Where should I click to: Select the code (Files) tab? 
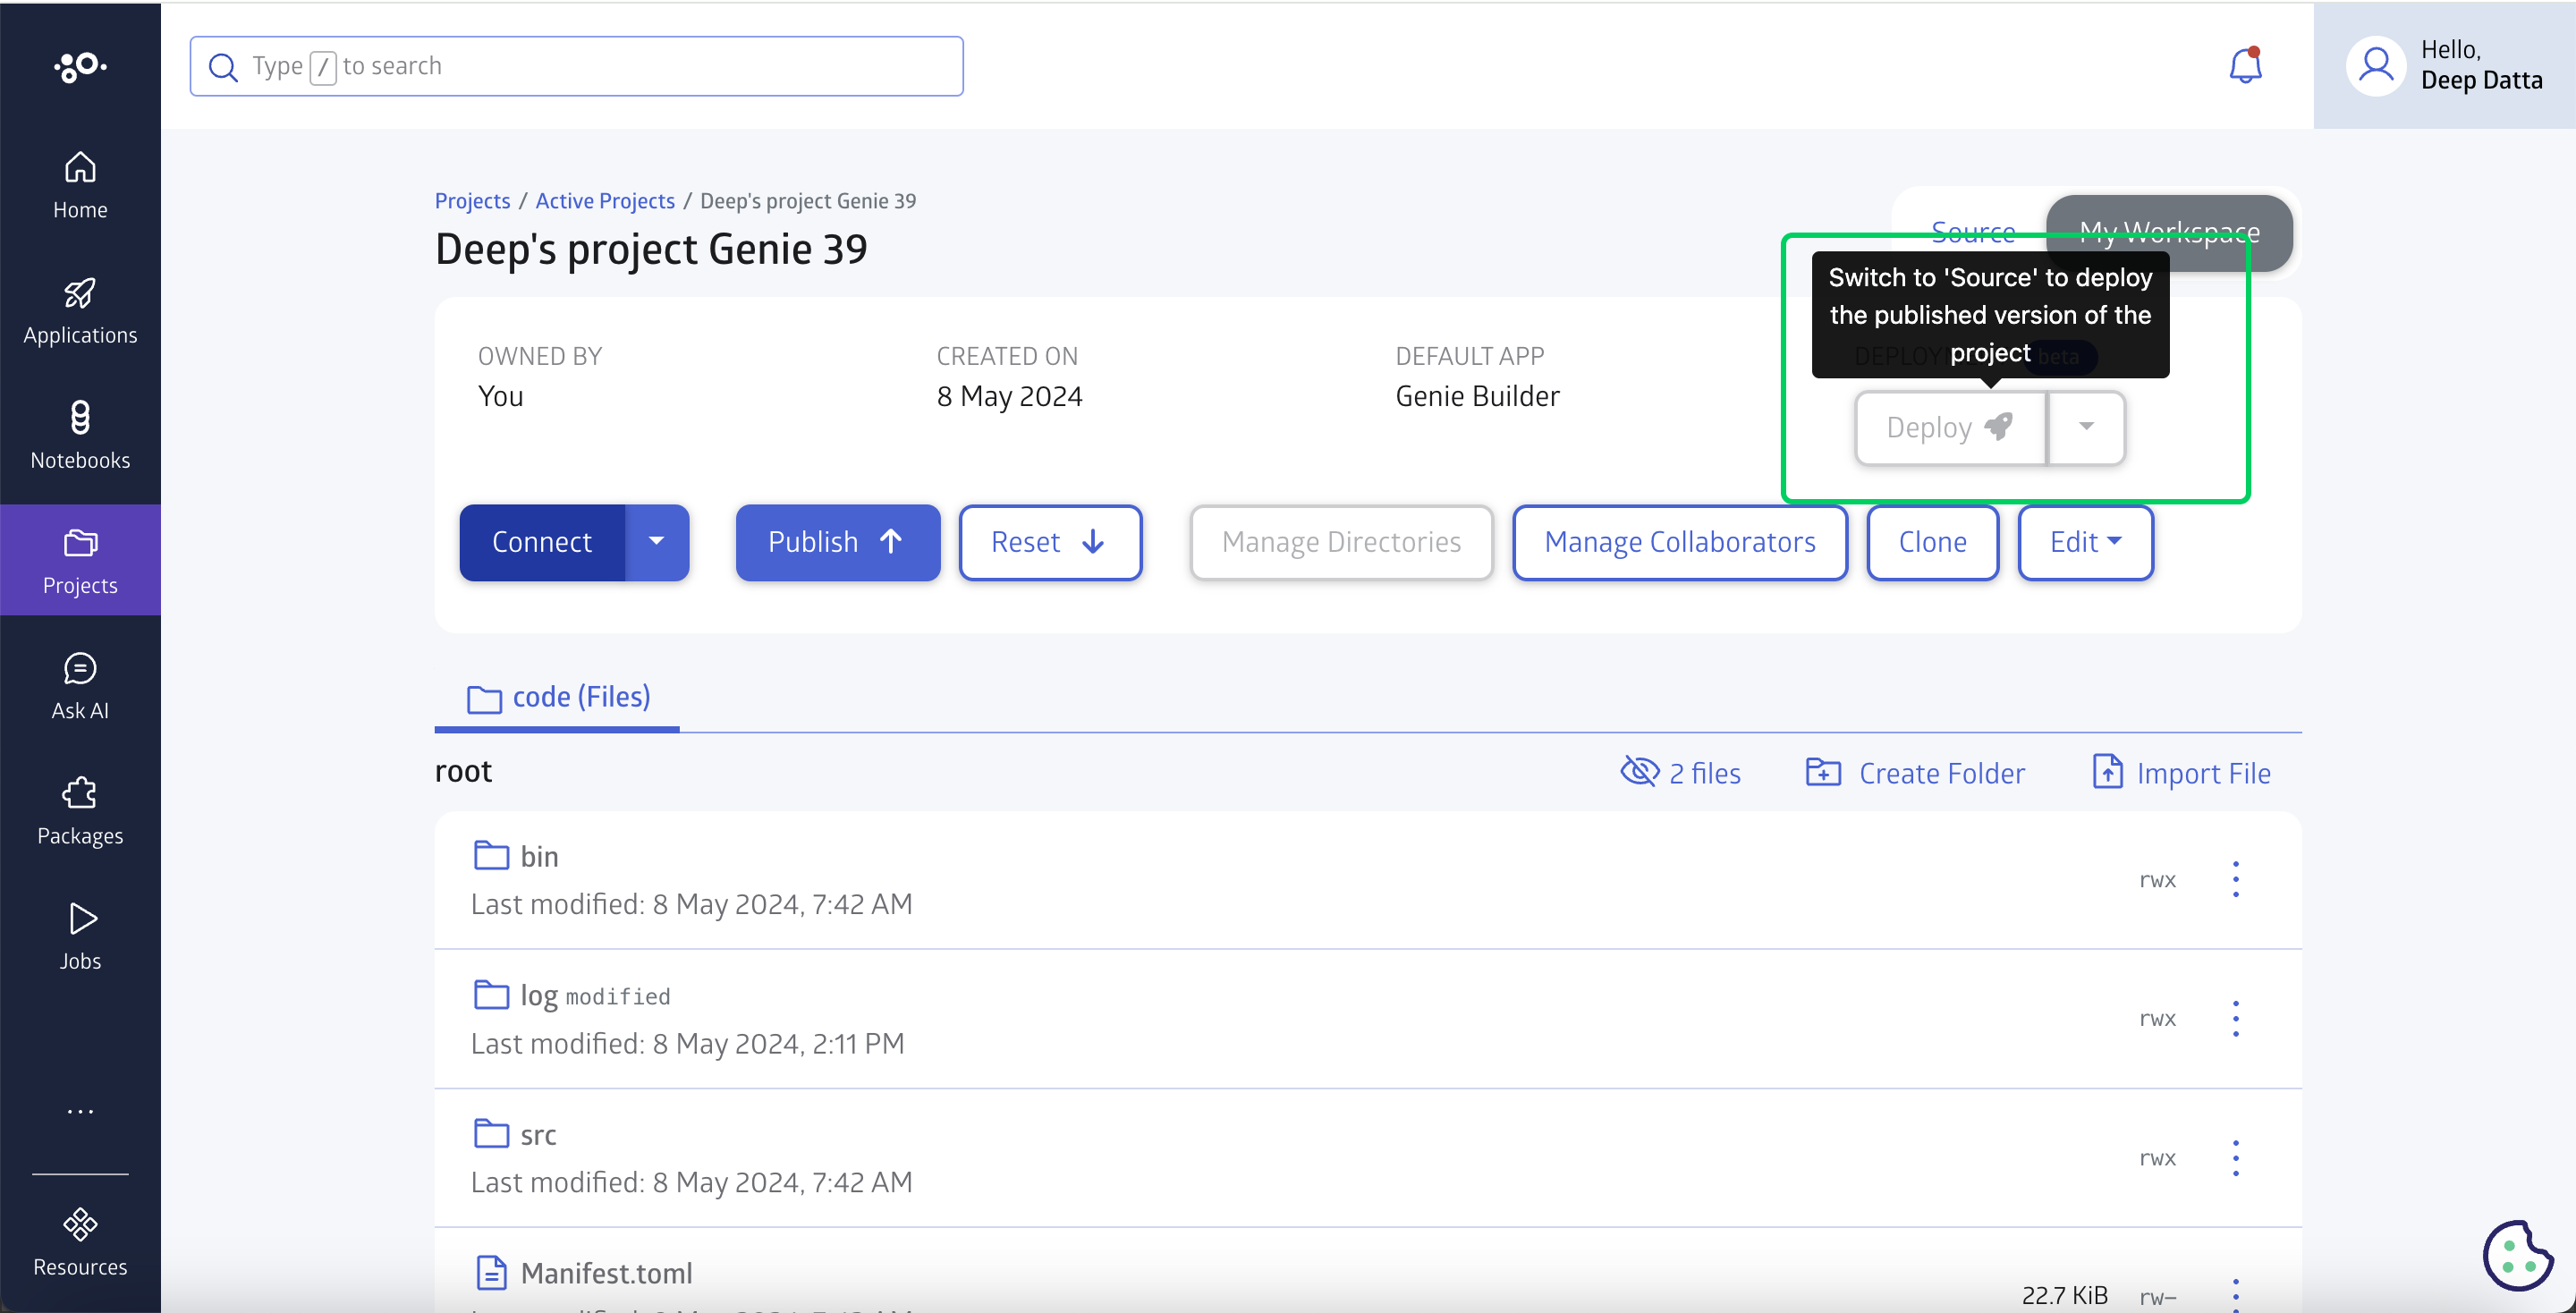tap(557, 697)
